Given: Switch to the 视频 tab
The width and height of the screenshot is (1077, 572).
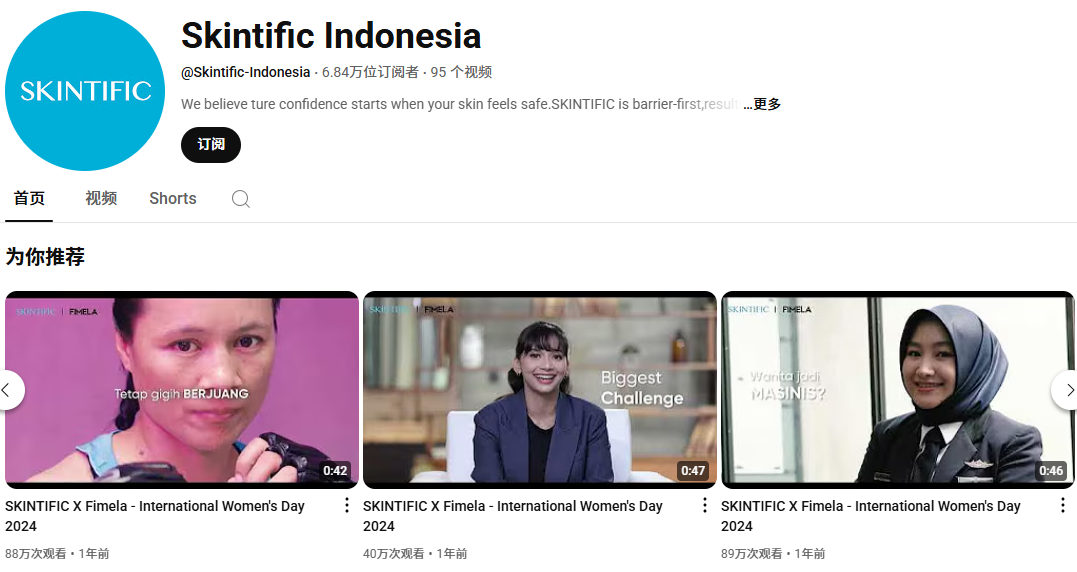Looking at the screenshot, I should [x=101, y=199].
